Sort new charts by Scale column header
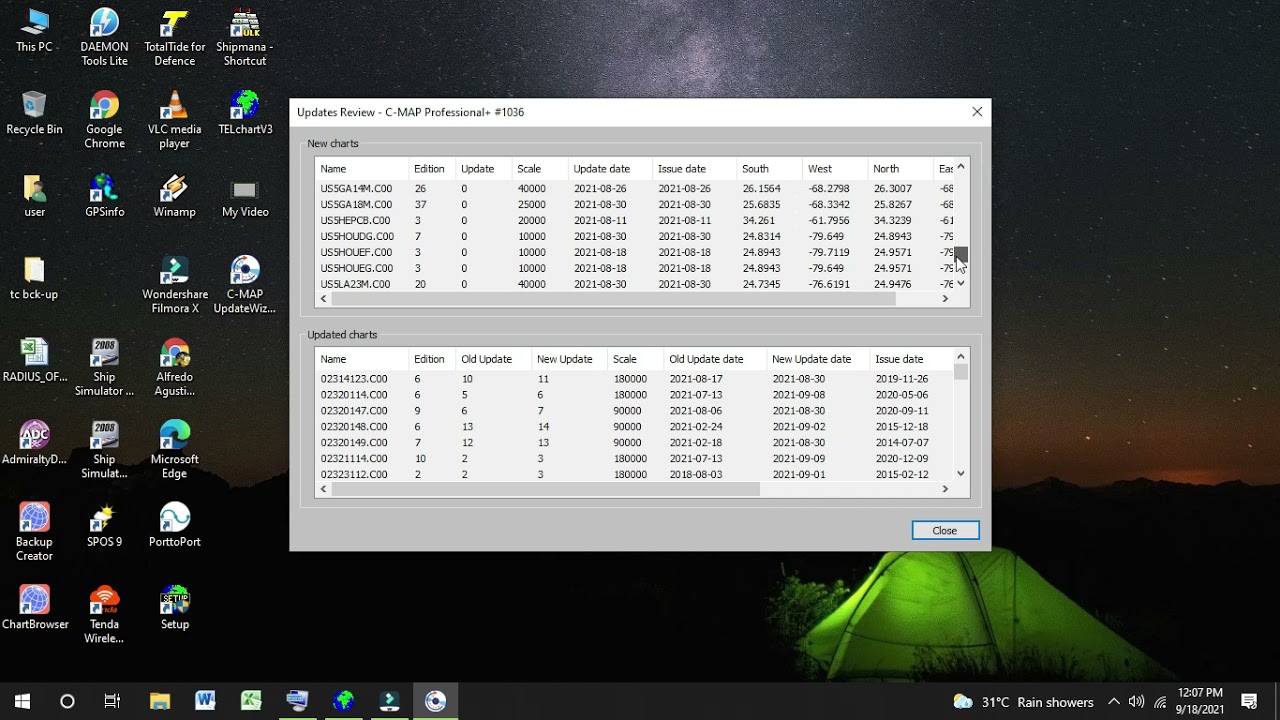This screenshot has height=720, width=1280. tap(540, 169)
